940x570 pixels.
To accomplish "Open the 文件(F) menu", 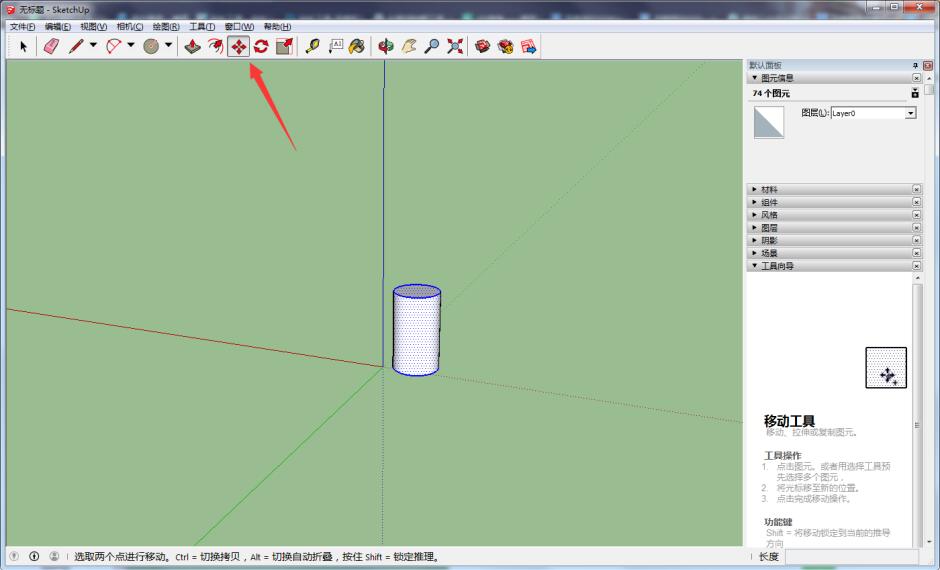I will click(x=22, y=26).
